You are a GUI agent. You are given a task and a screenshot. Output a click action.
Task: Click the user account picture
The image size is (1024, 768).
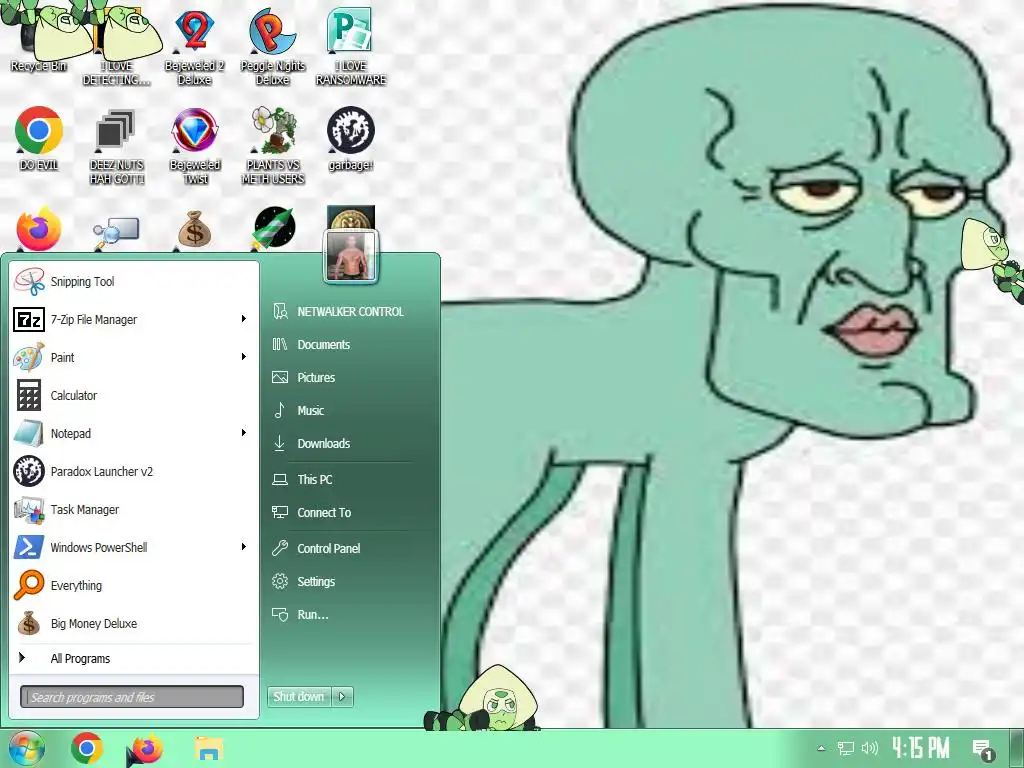coord(351,256)
